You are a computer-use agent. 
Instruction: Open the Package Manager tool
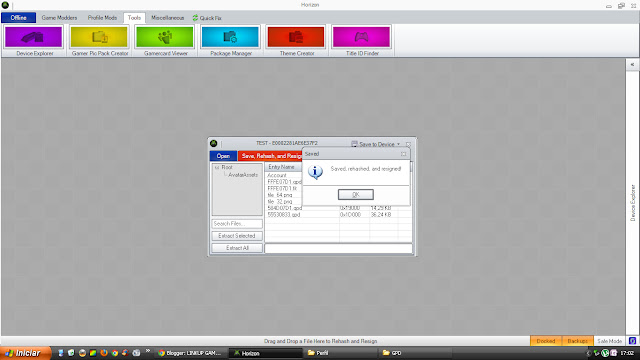point(231,41)
